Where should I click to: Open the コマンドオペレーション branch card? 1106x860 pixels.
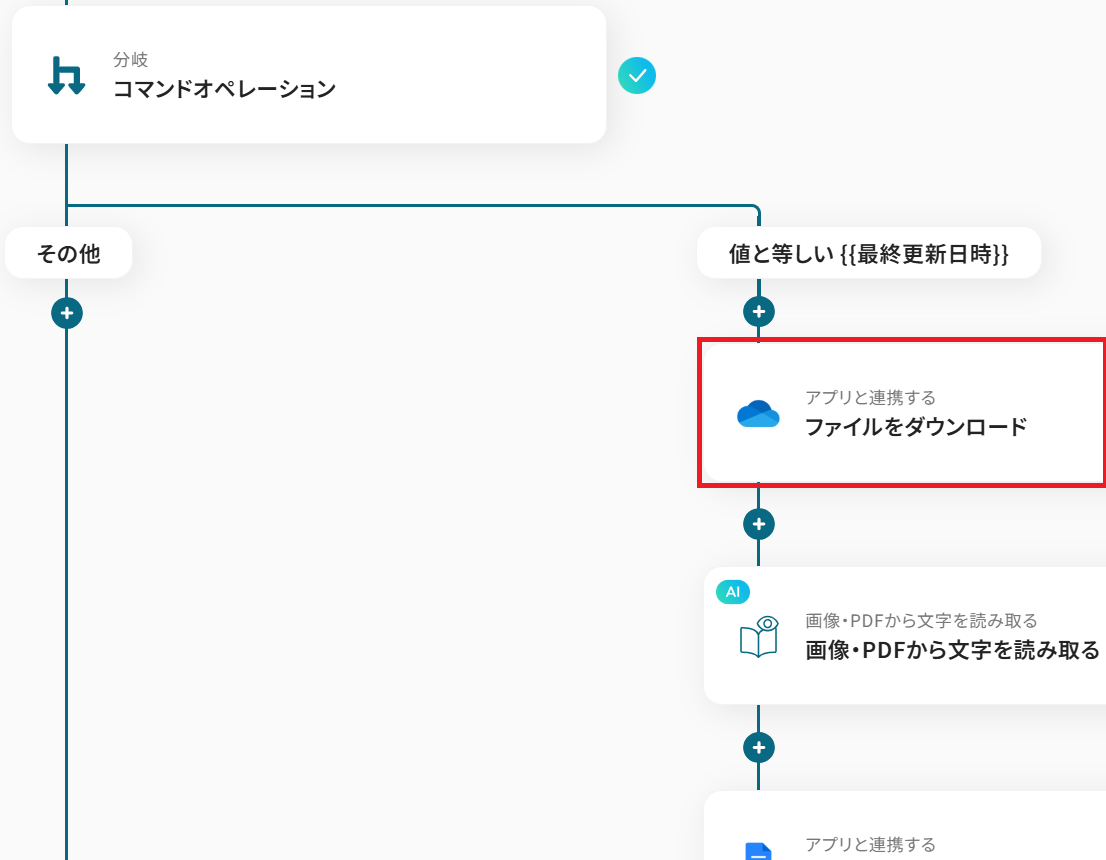(309, 75)
